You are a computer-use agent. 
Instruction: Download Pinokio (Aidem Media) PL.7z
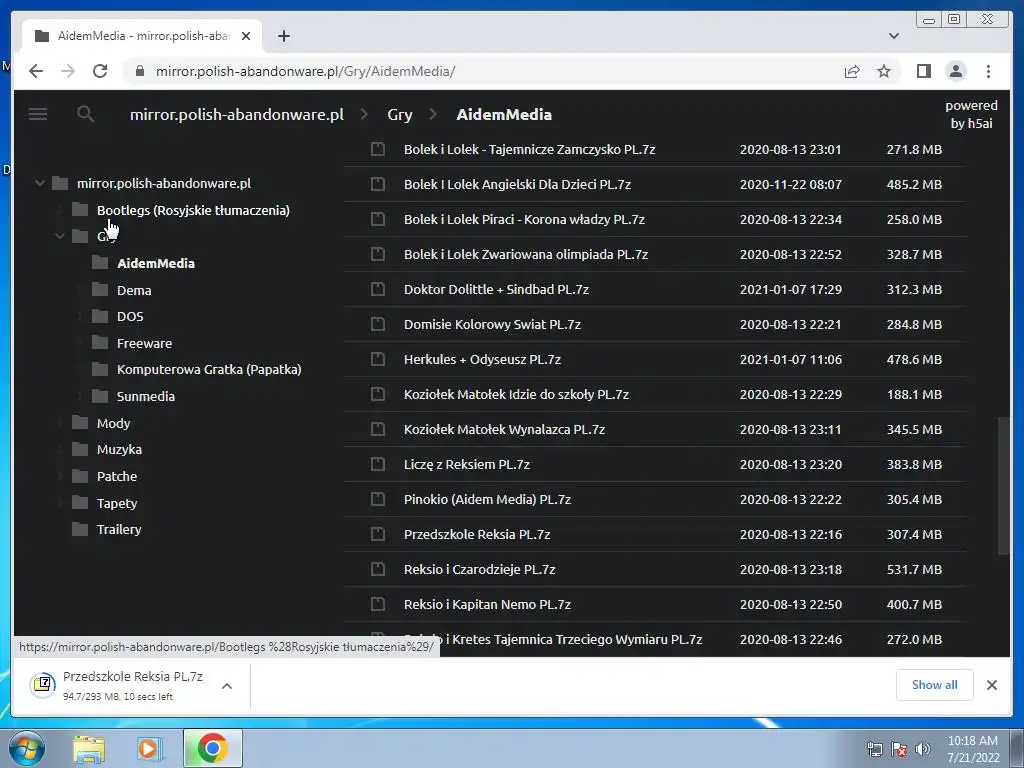[x=487, y=500]
